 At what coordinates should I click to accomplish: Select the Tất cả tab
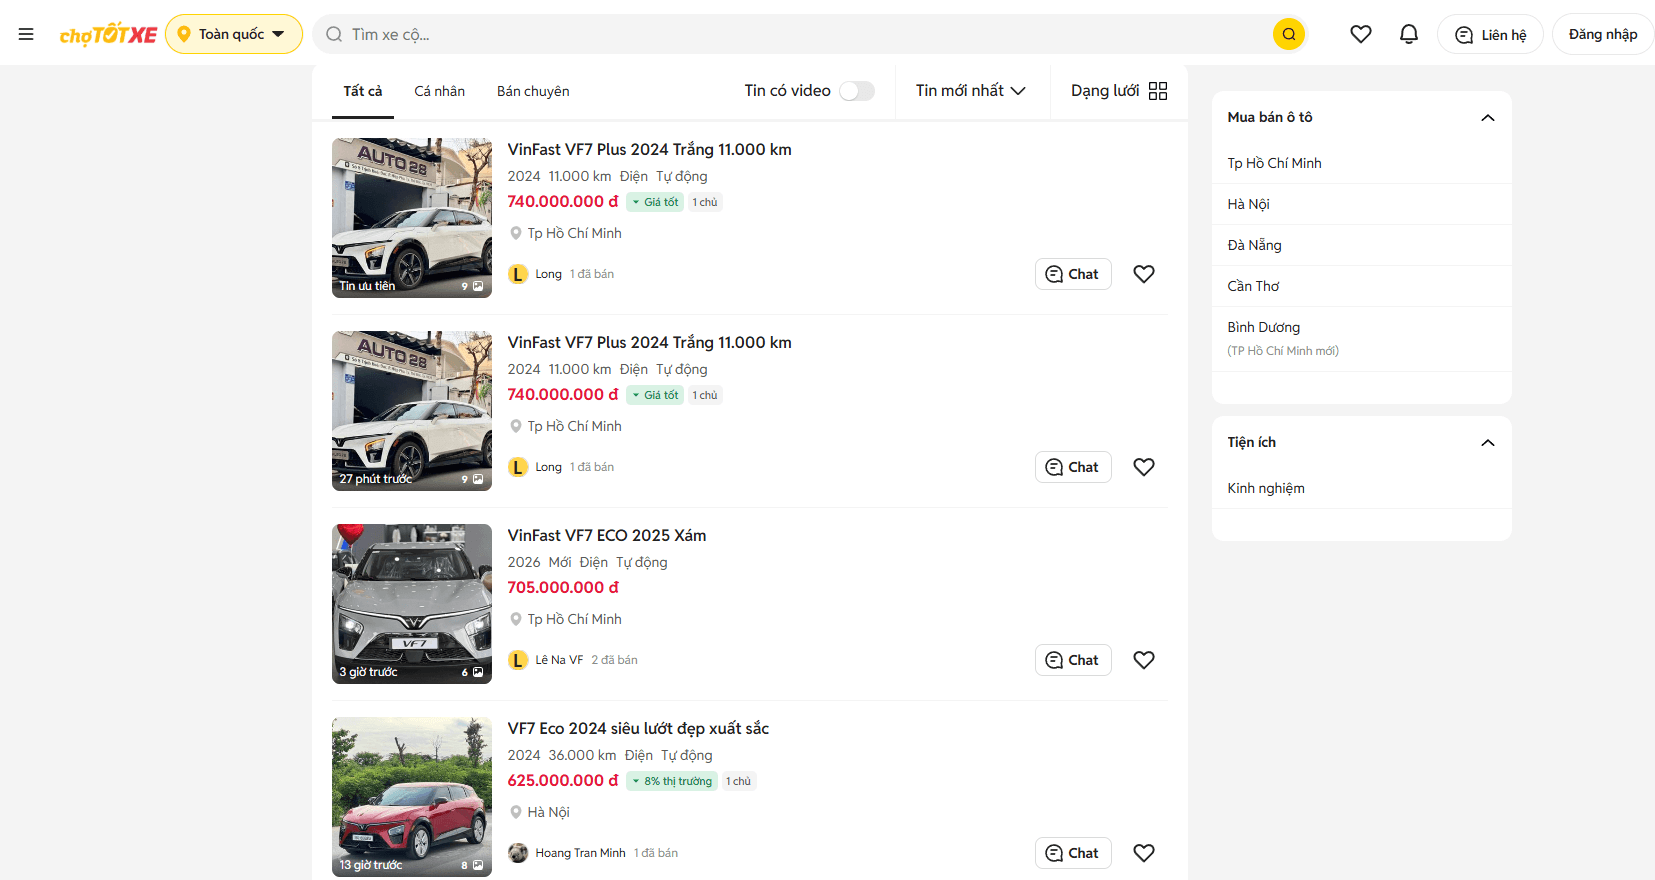click(363, 91)
